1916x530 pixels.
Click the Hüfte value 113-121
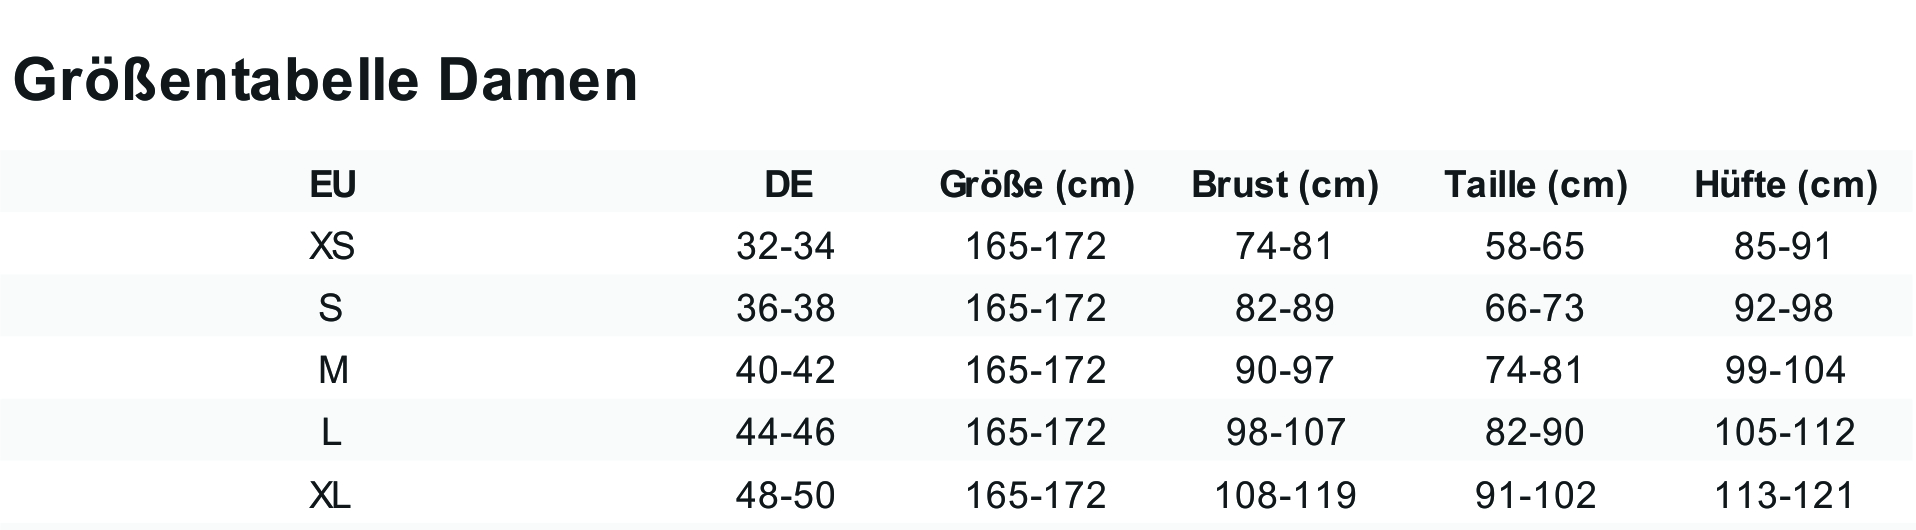(x=1785, y=495)
